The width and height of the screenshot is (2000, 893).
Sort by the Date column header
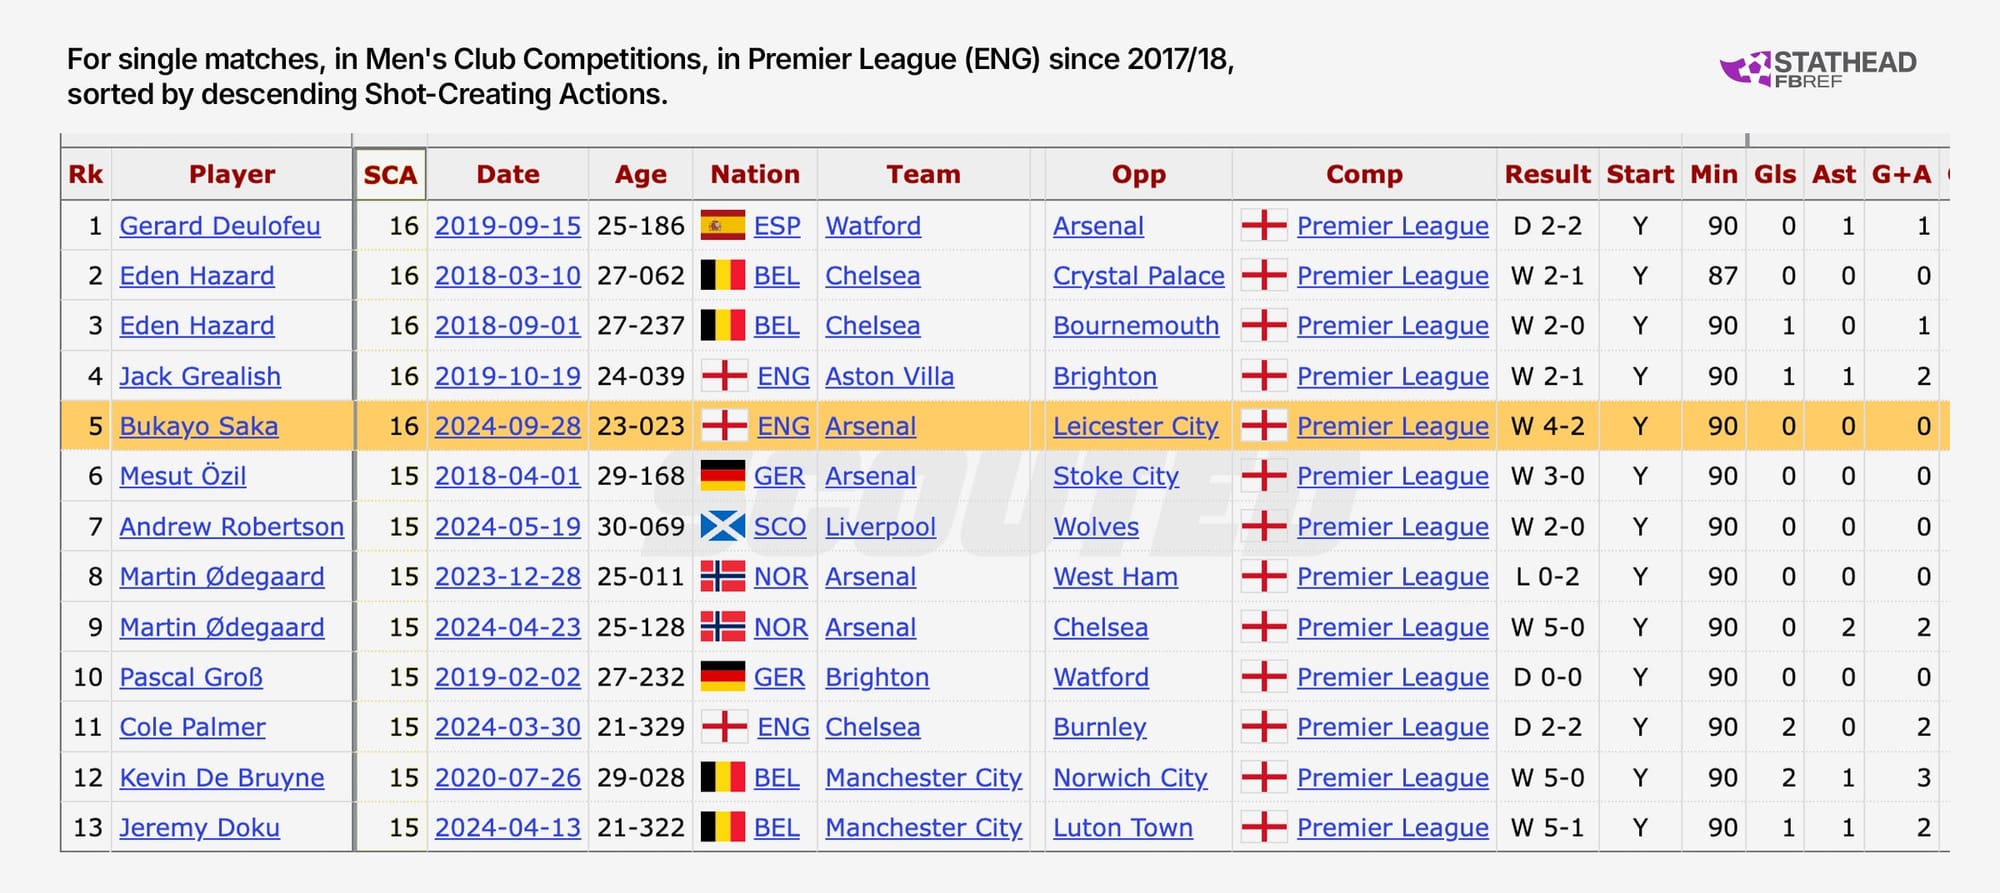(508, 175)
